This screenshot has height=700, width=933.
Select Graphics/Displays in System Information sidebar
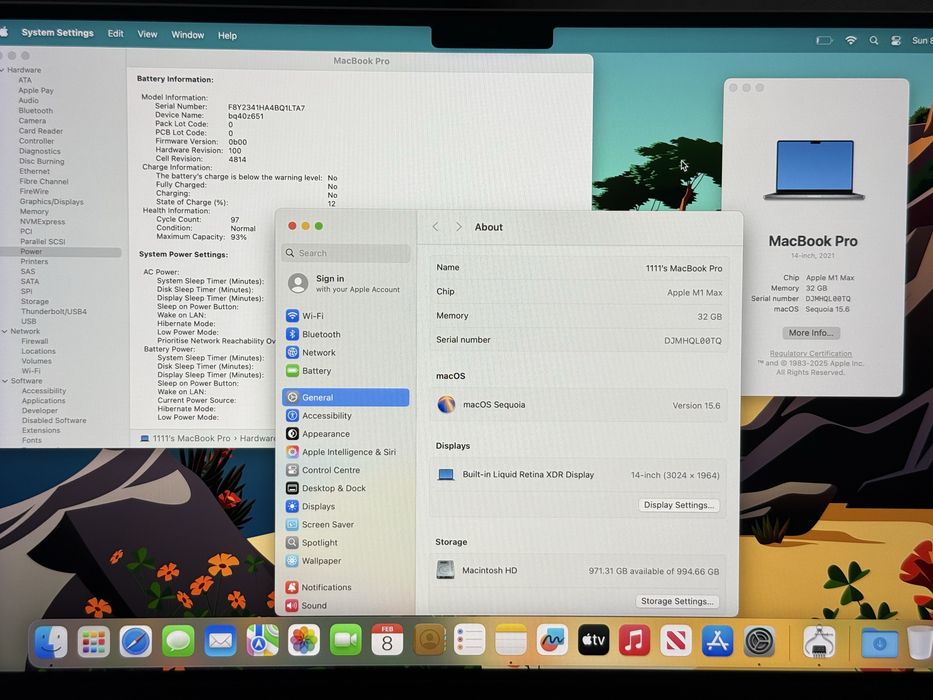[51, 202]
